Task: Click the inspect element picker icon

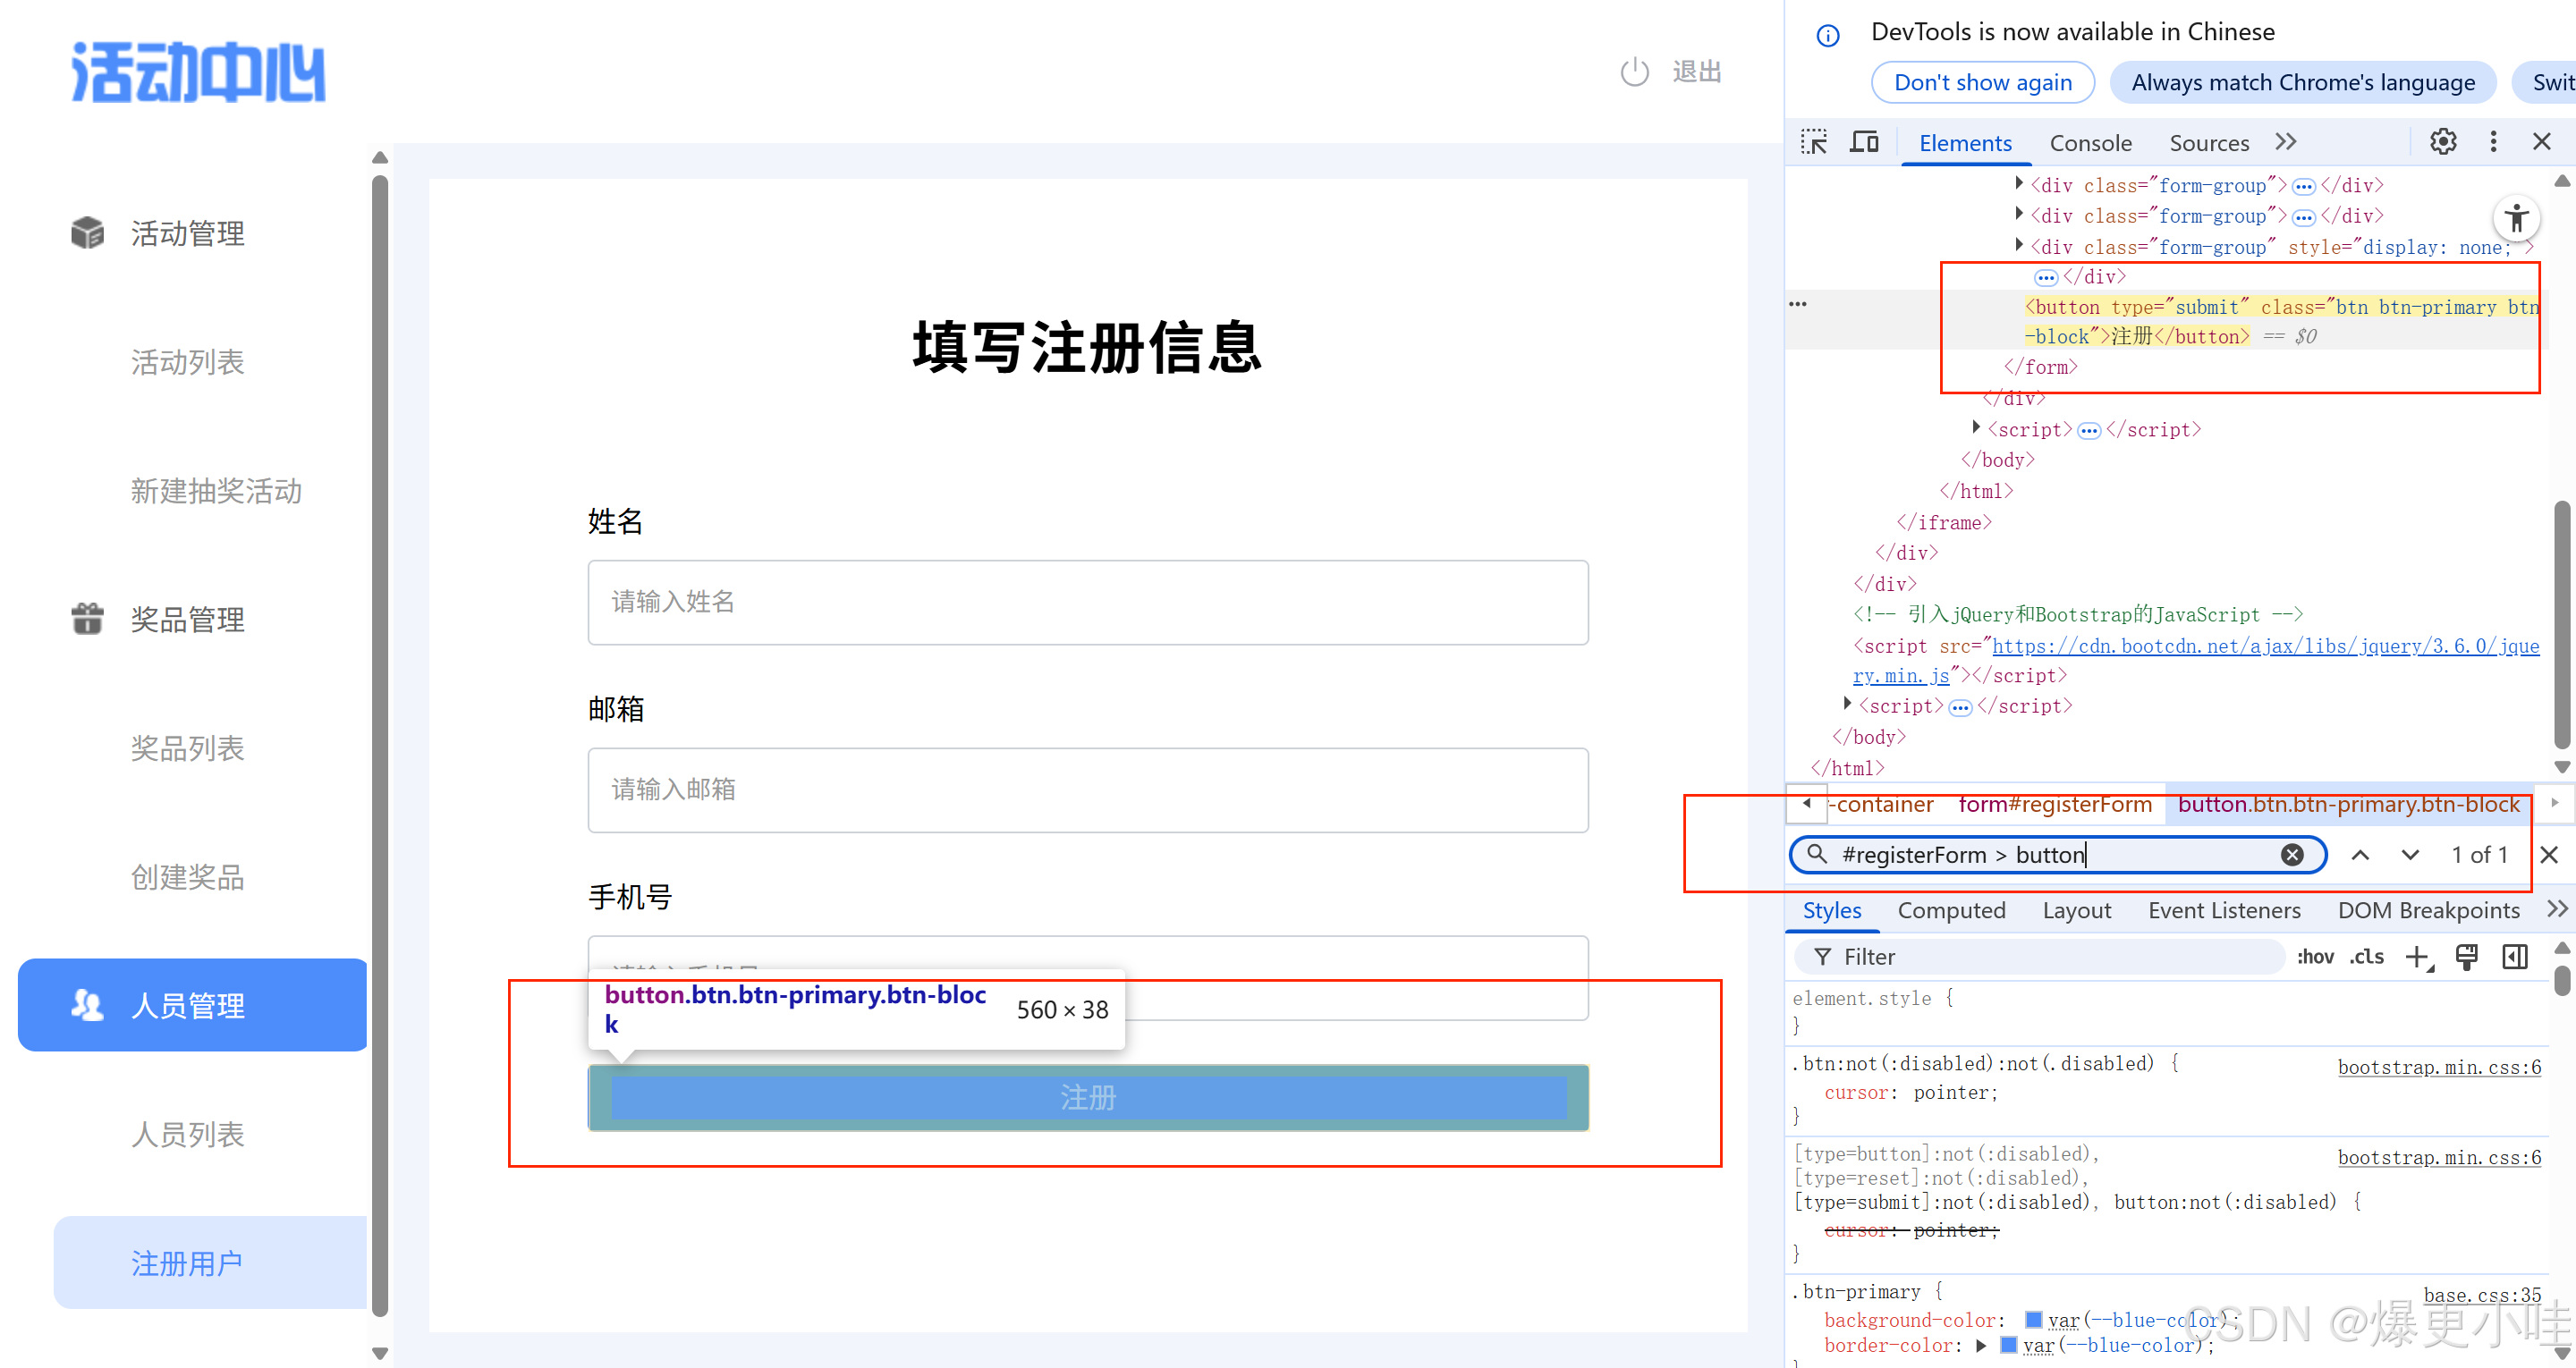Action: click(1813, 142)
